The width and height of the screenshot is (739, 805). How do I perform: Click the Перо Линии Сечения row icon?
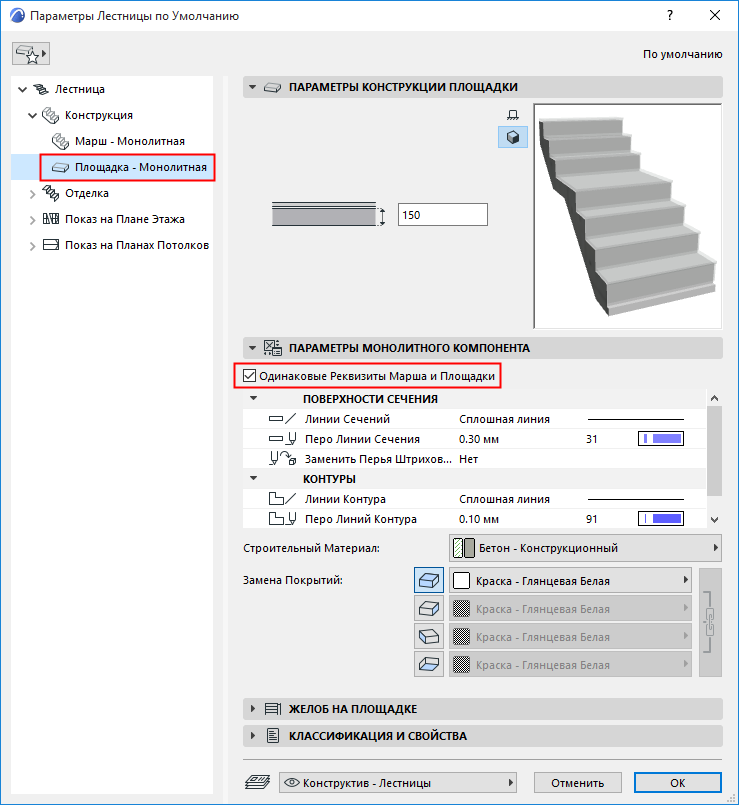[x=282, y=439]
